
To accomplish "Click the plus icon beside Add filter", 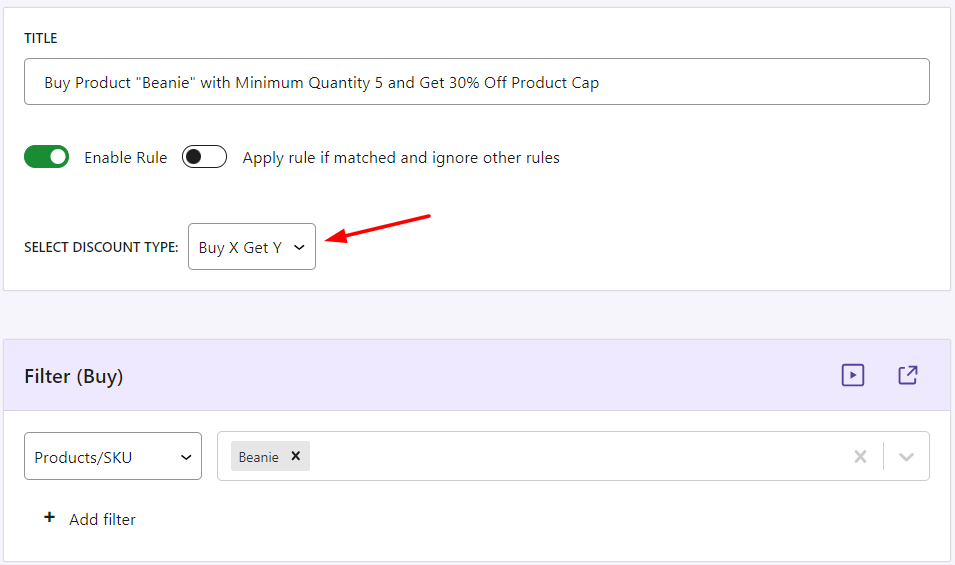I will point(49,518).
